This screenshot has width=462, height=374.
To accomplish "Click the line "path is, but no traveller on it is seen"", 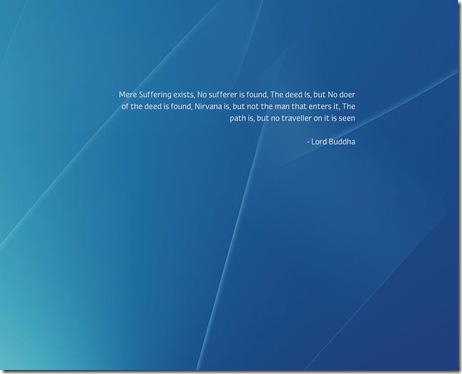I will tap(292, 118).
